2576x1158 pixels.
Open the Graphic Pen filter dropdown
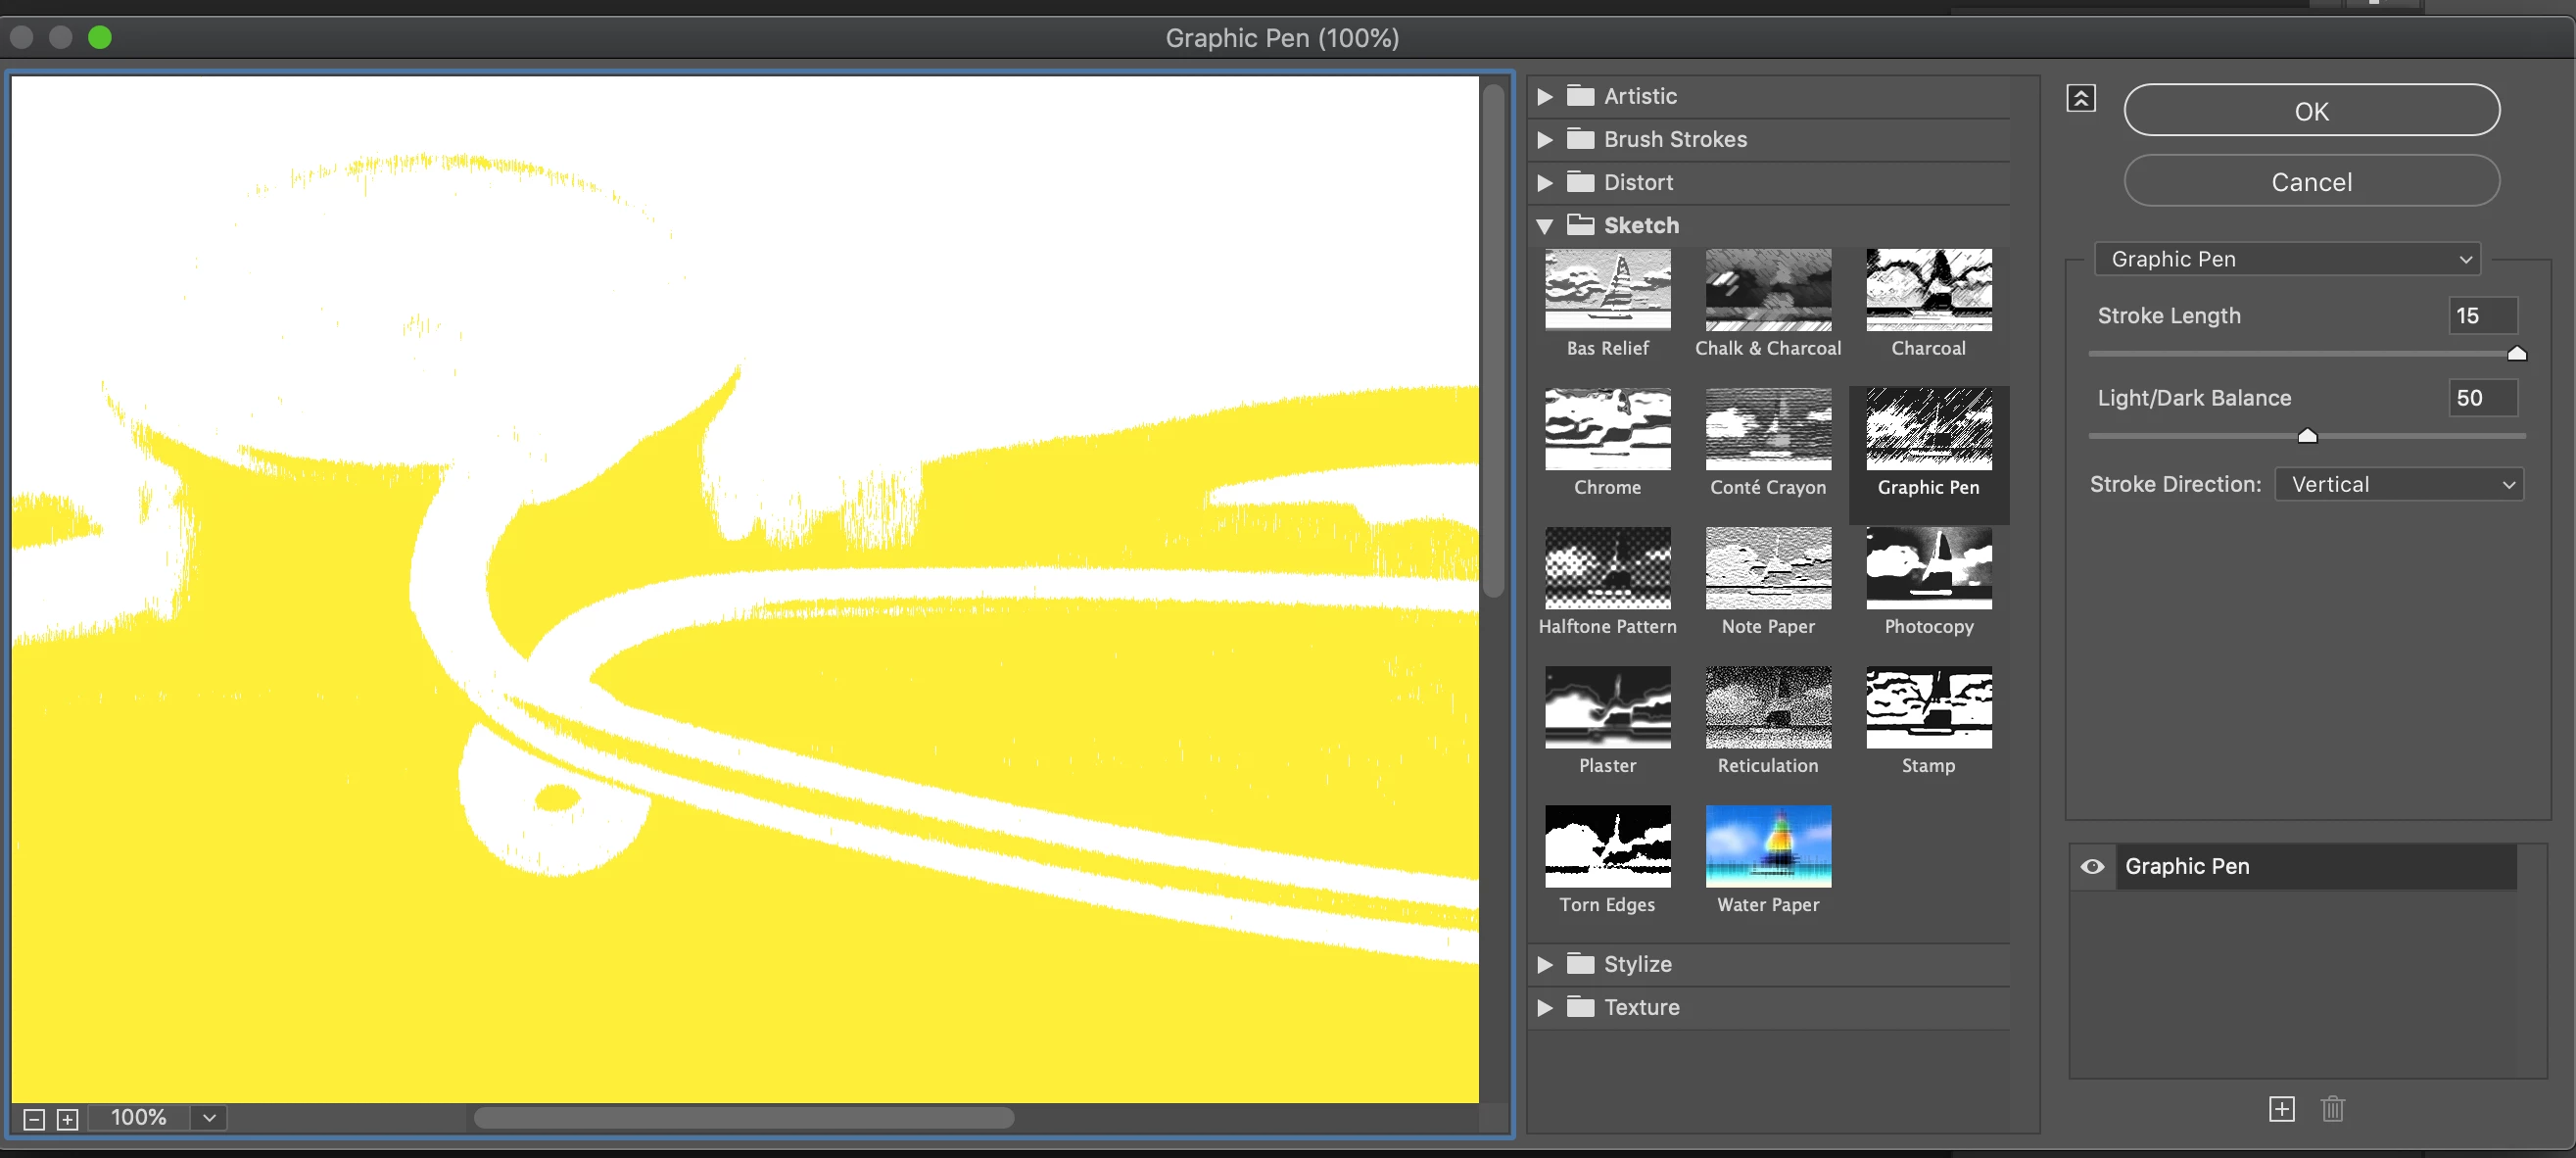coord(2286,259)
